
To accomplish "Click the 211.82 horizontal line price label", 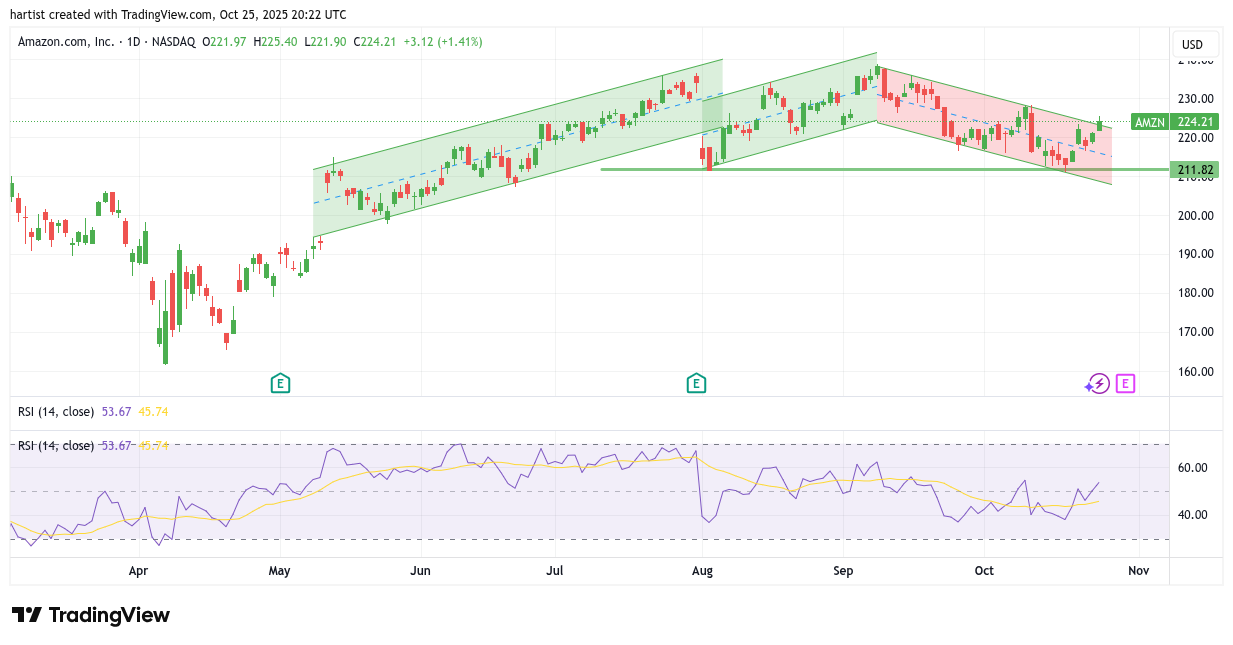I will pyautogui.click(x=1195, y=170).
